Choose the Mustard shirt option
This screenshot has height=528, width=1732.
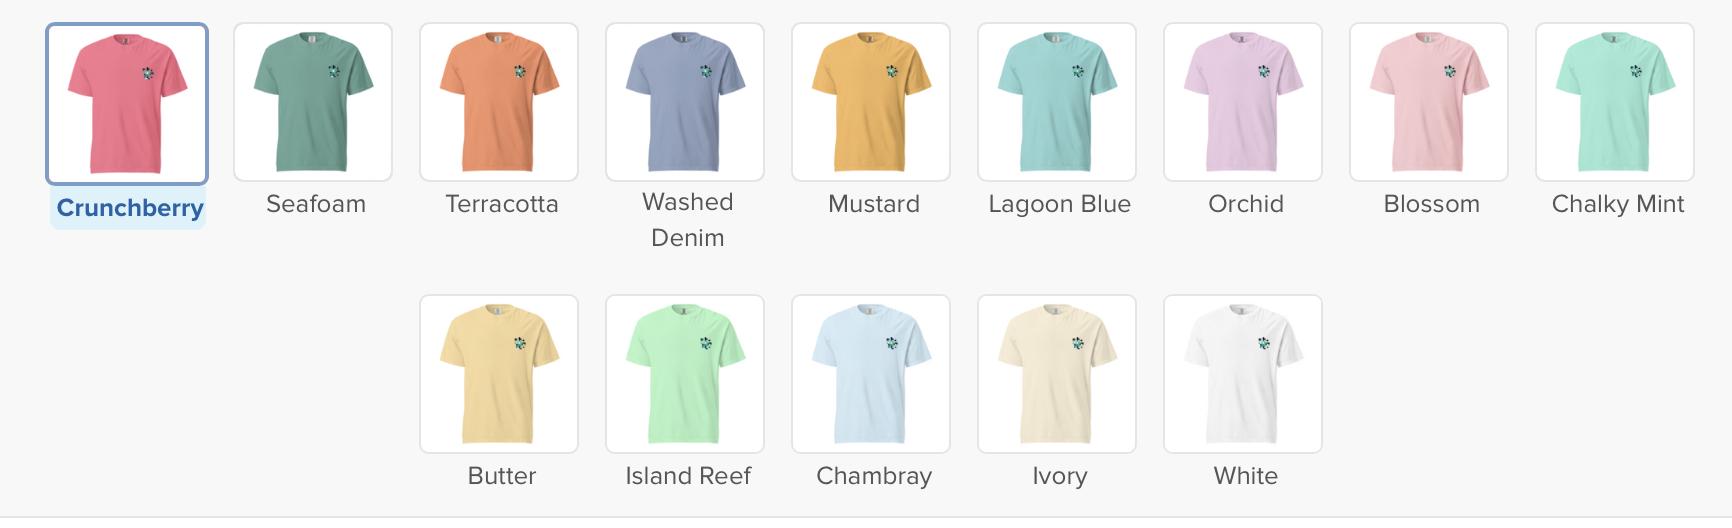coord(871,102)
